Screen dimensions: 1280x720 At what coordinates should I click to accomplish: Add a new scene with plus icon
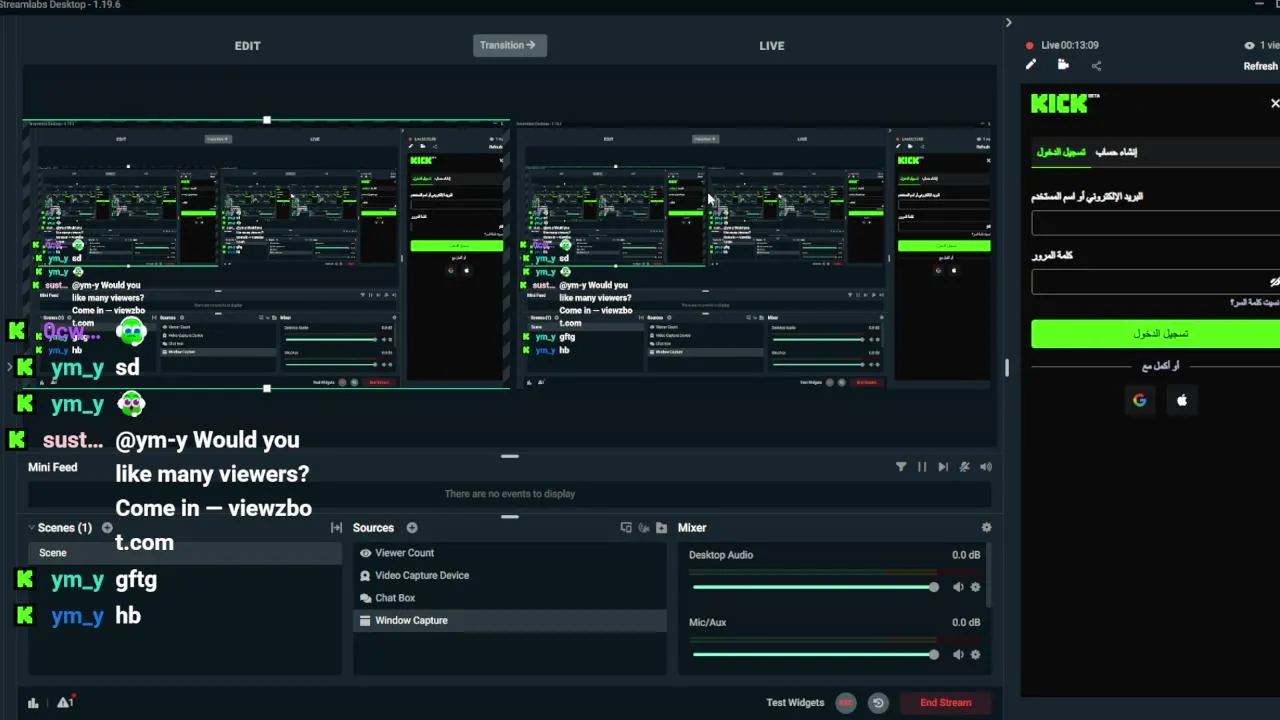[x=107, y=528]
